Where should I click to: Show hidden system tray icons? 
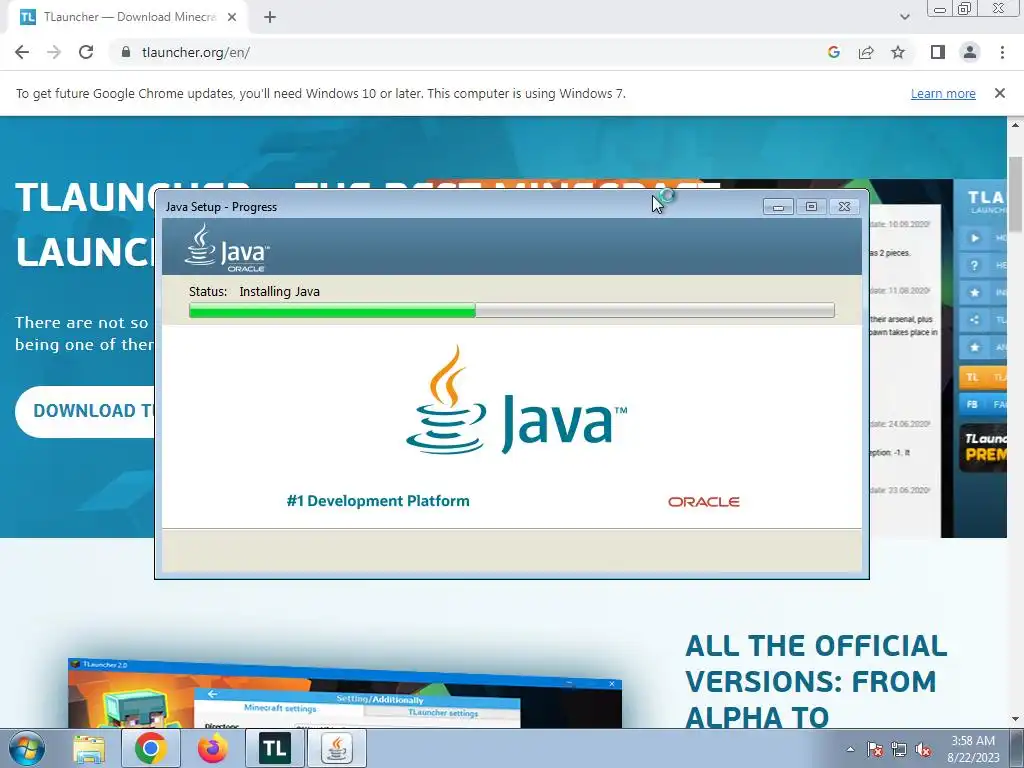pos(850,750)
